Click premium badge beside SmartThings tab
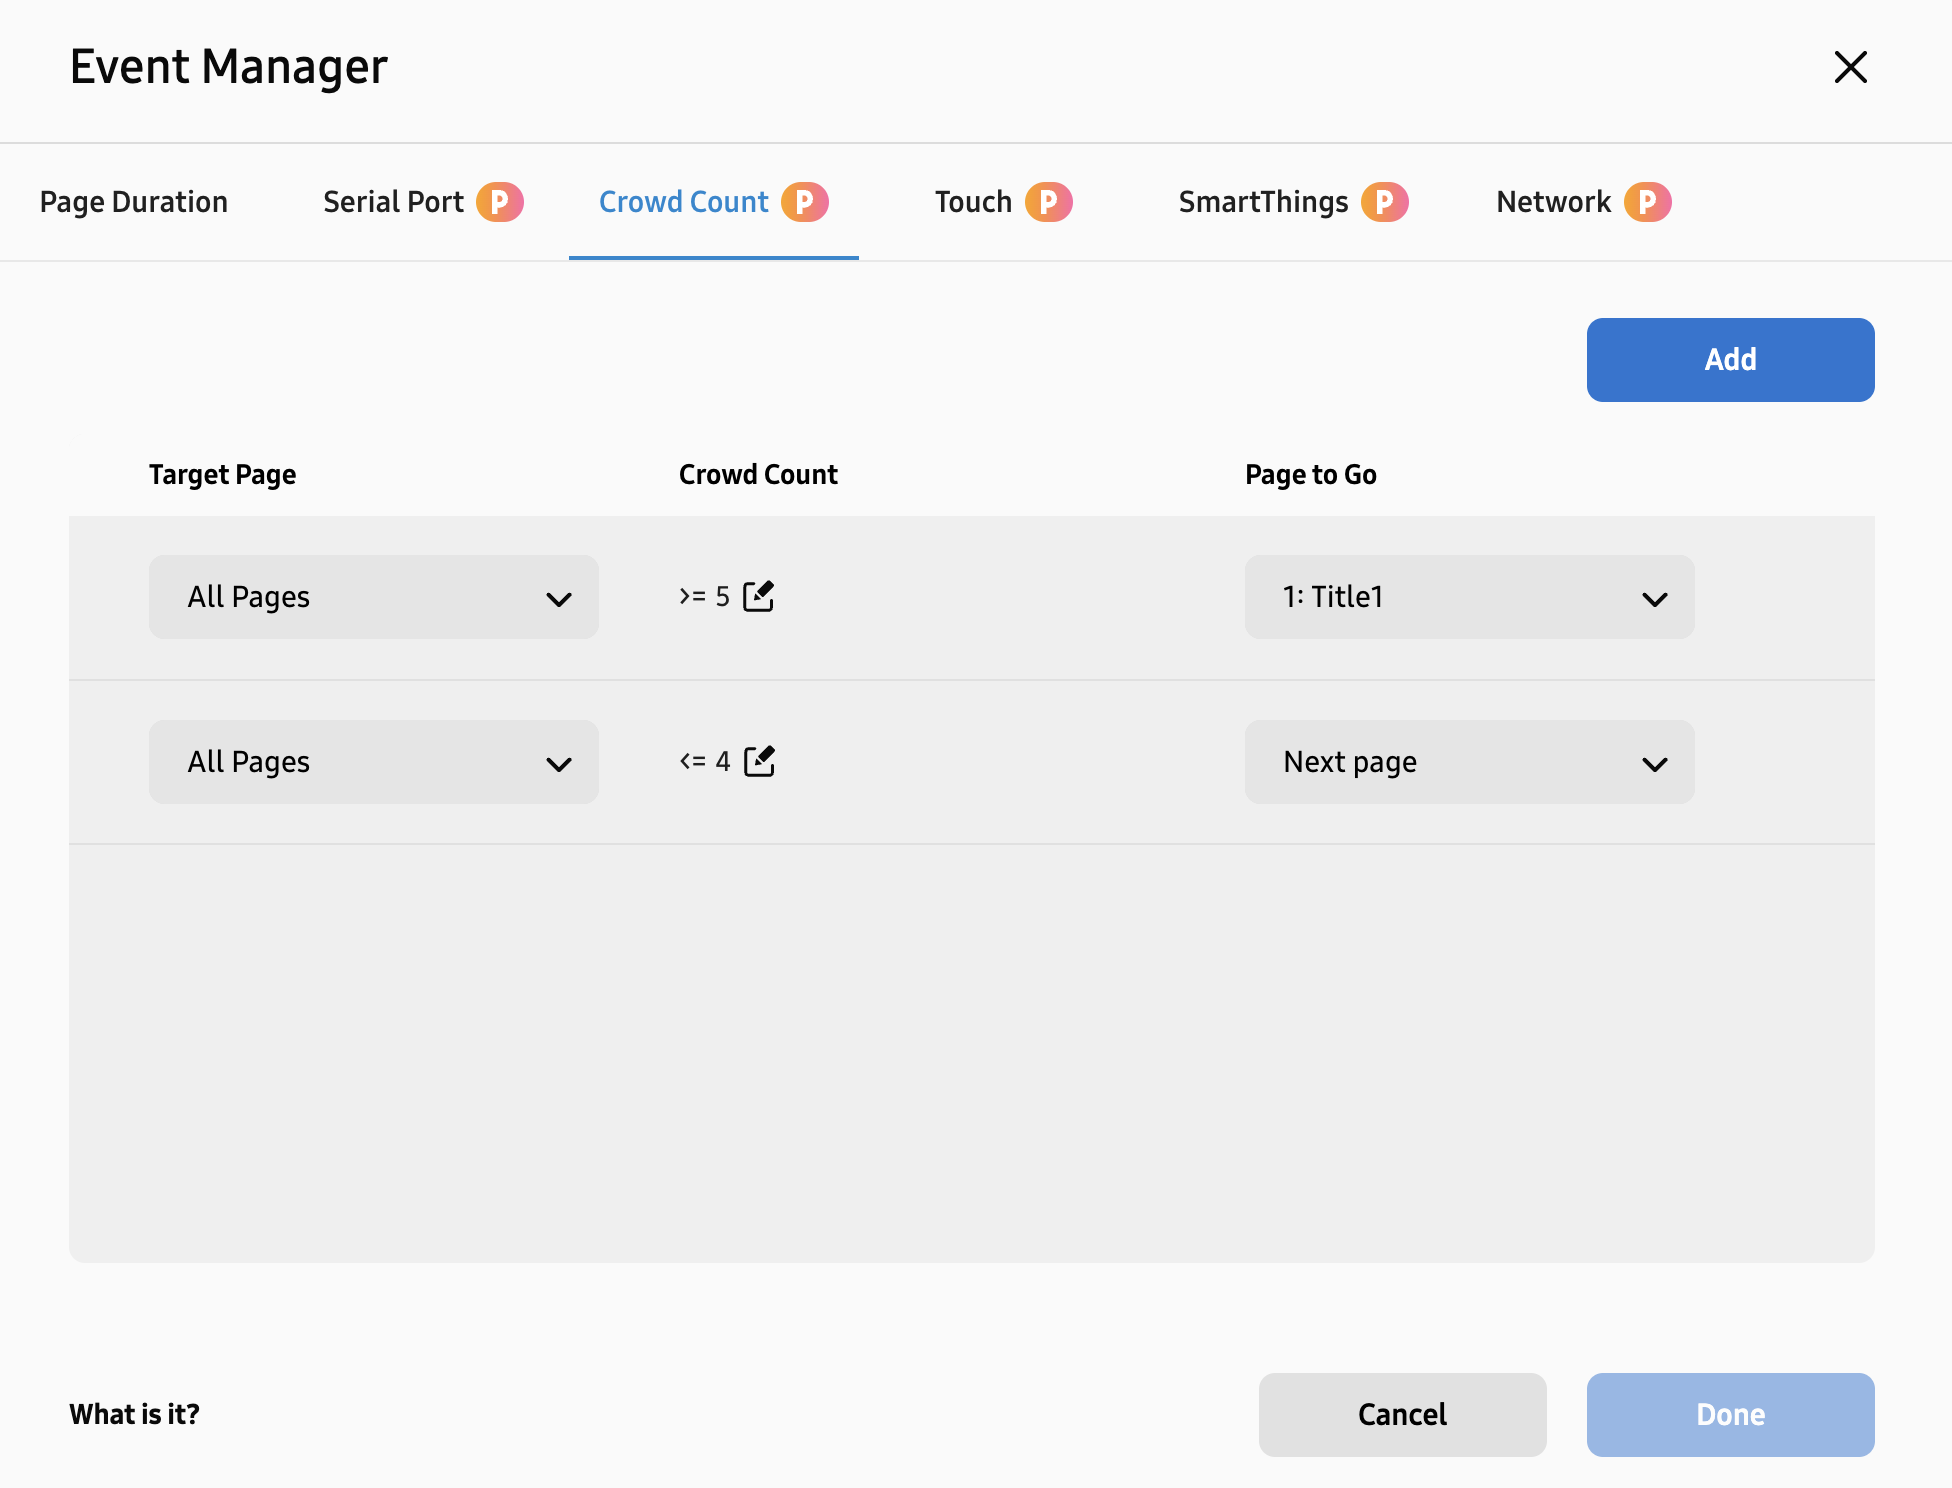This screenshot has width=1952, height=1488. tap(1384, 202)
